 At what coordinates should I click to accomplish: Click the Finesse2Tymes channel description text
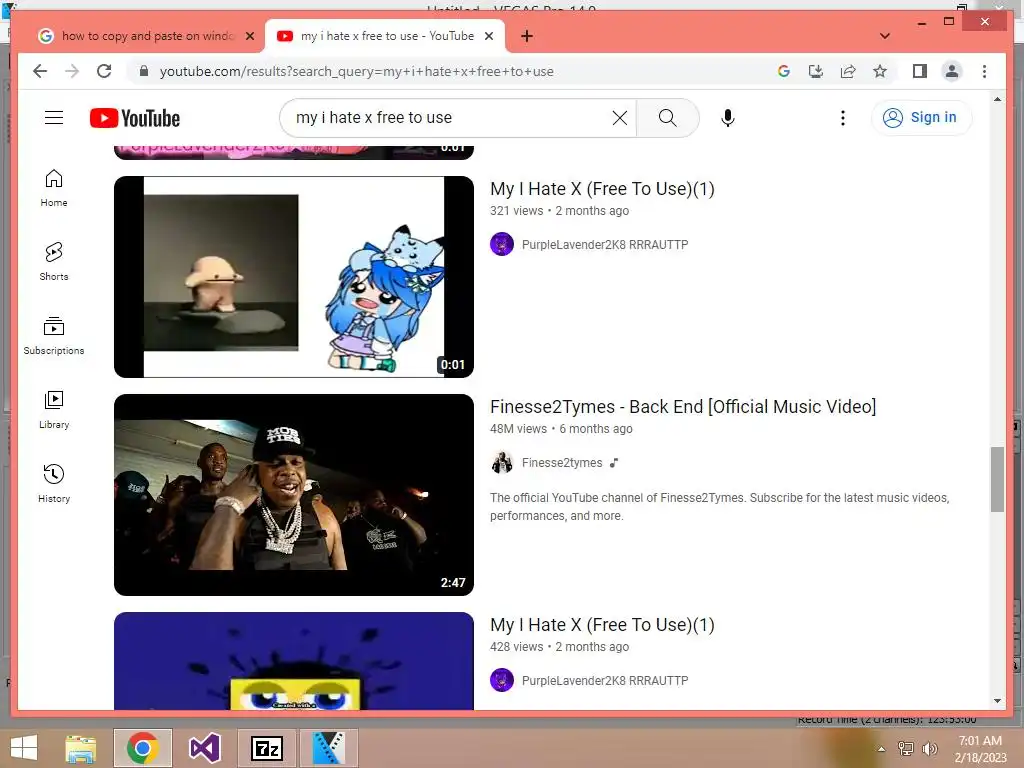719,507
